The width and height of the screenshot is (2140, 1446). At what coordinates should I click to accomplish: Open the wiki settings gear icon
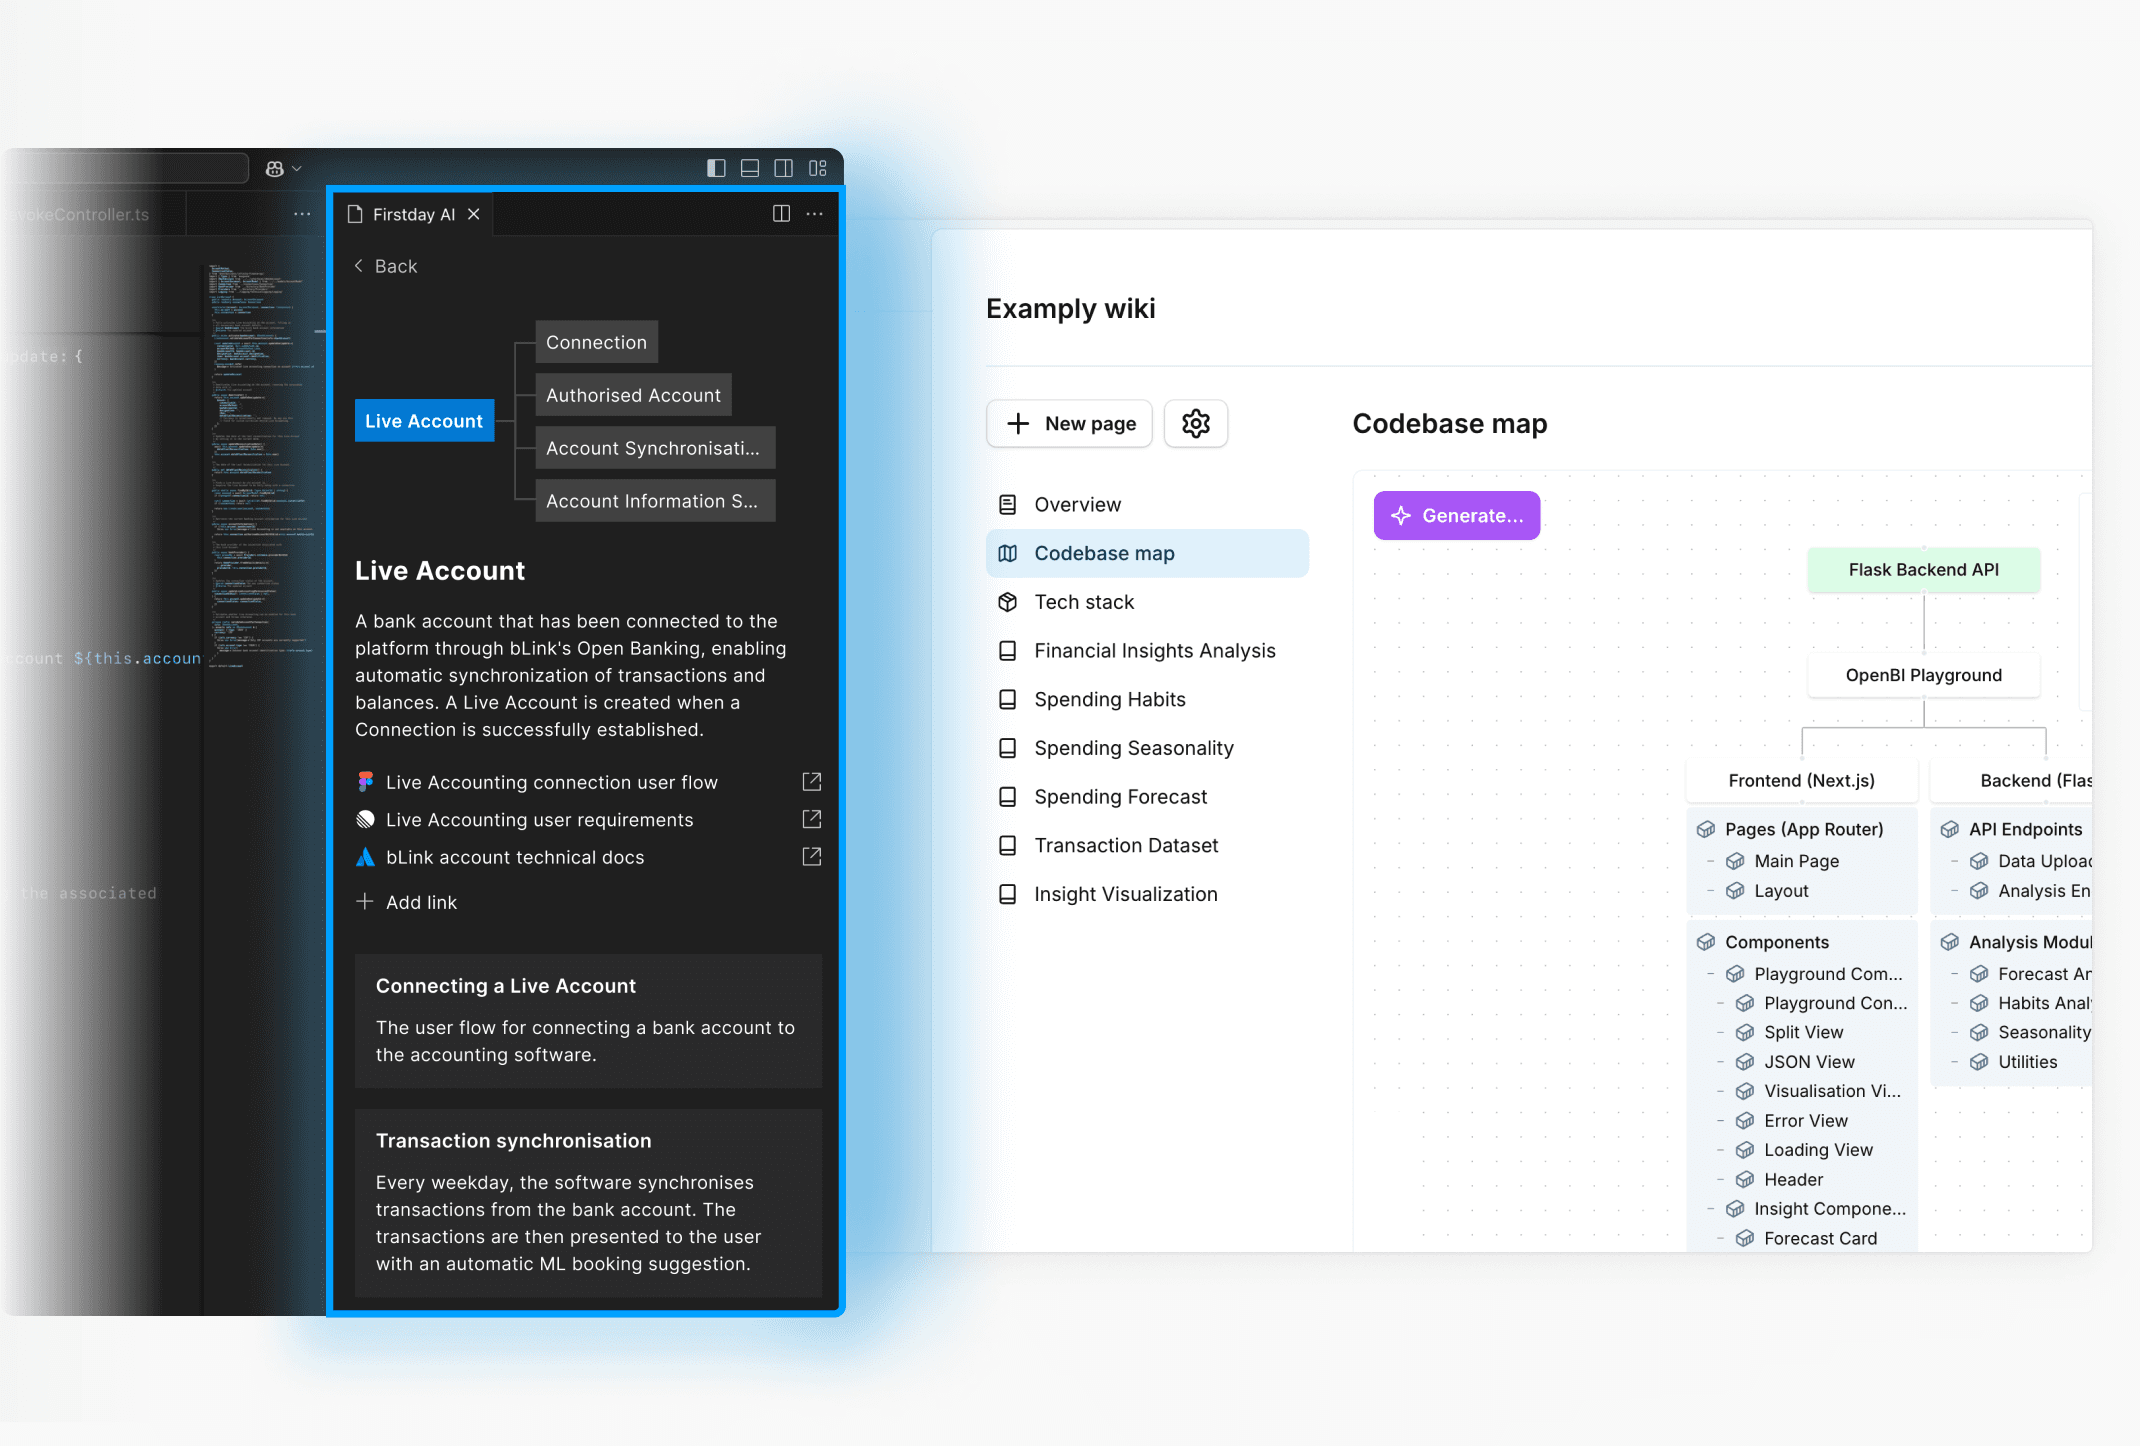(x=1195, y=424)
